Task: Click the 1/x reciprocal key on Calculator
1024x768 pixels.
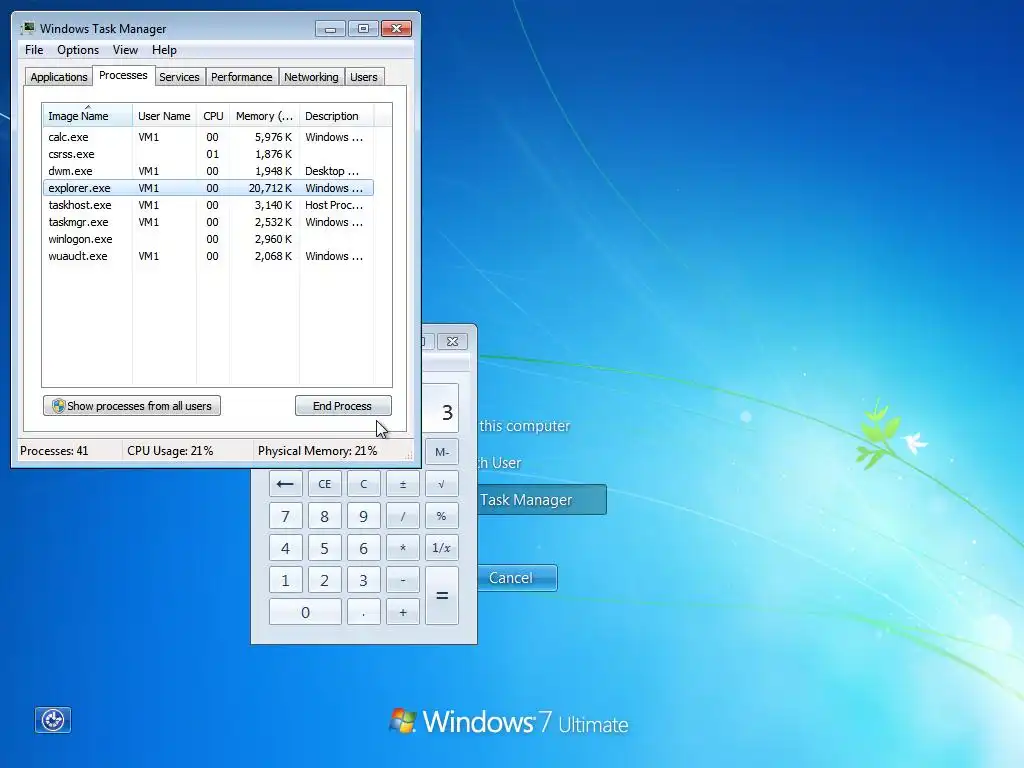Action: (x=441, y=548)
